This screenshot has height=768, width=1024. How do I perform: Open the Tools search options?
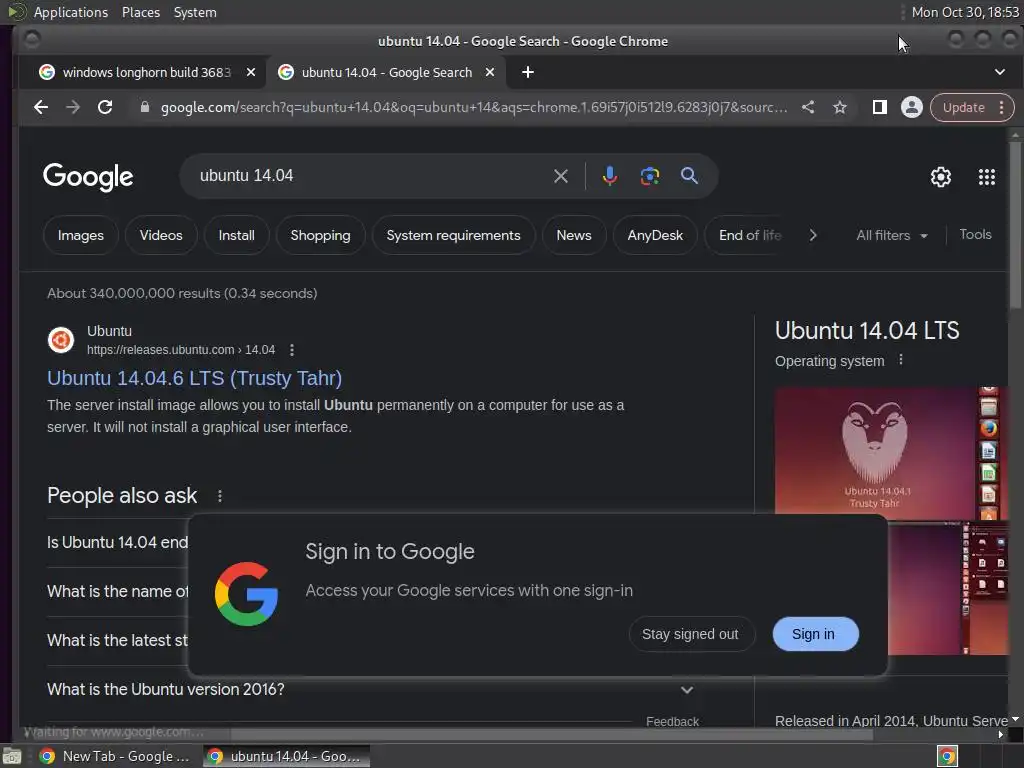pos(975,234)
